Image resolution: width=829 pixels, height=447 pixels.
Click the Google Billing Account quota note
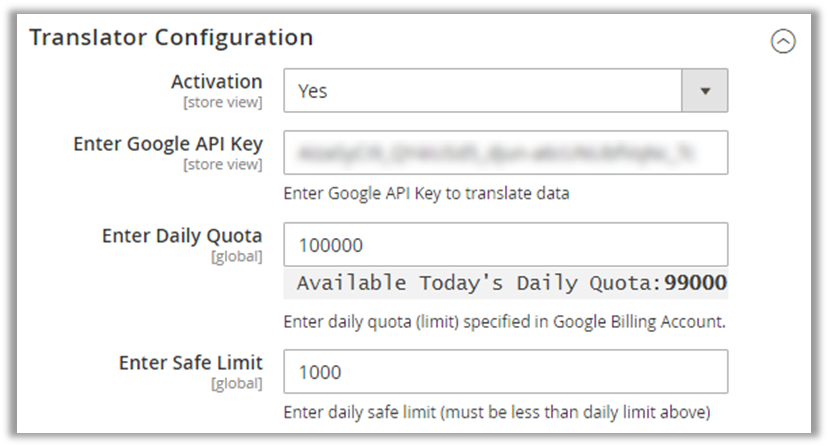(504, 322)
